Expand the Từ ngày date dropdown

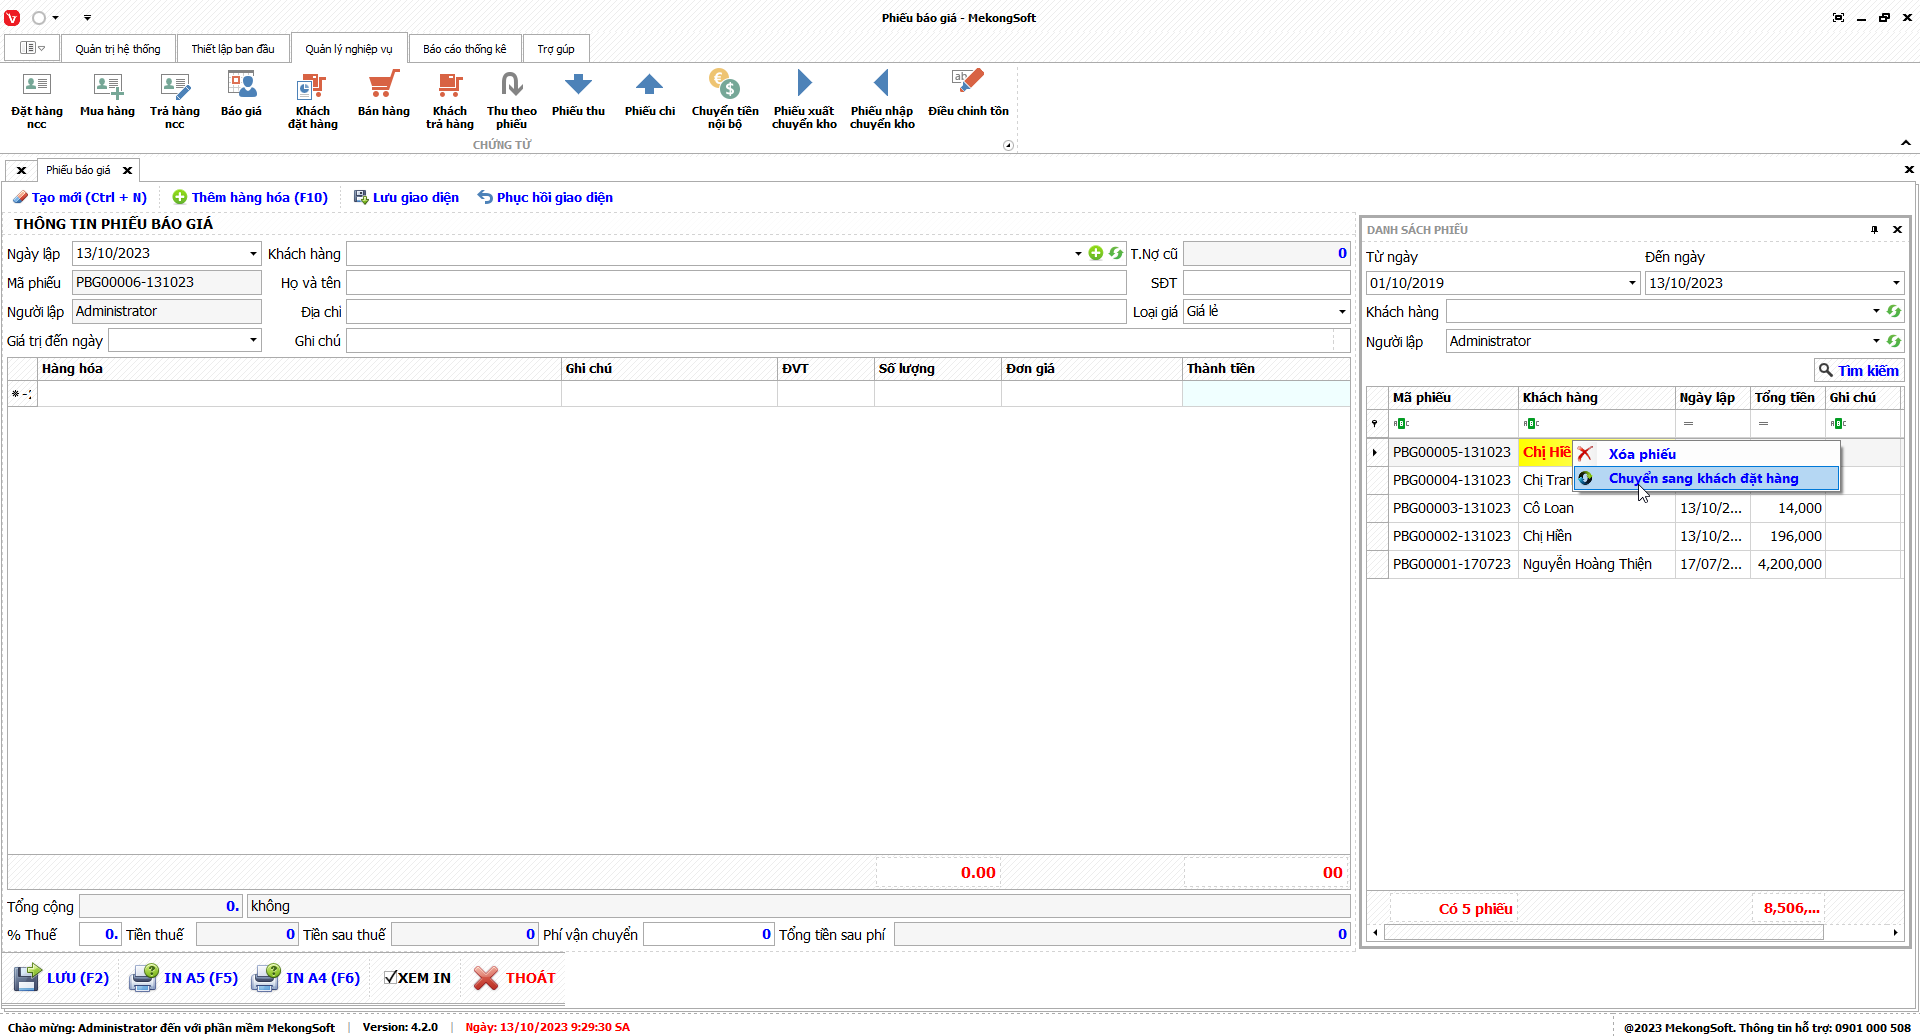click(x=1632, y=283)
